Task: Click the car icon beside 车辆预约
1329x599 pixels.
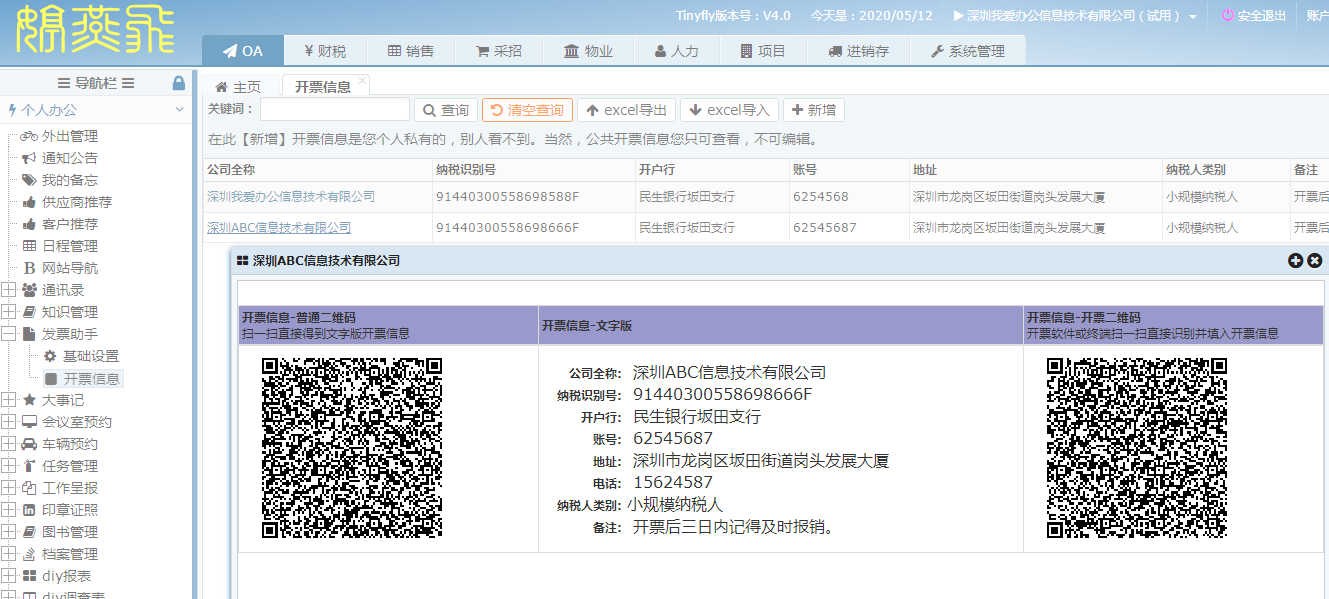Action: pyautogui.click(x=29, y=444)
